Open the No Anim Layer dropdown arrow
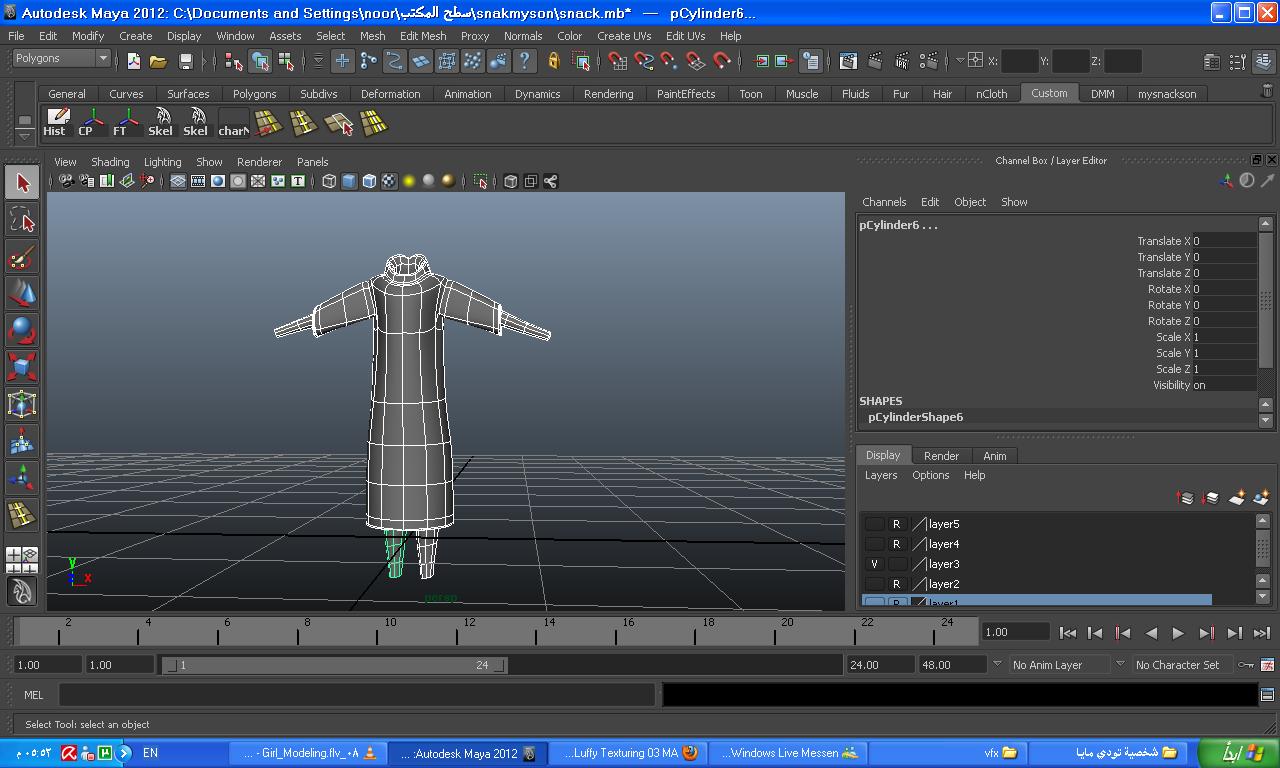 pyautogui.click(x=997, y=664)
